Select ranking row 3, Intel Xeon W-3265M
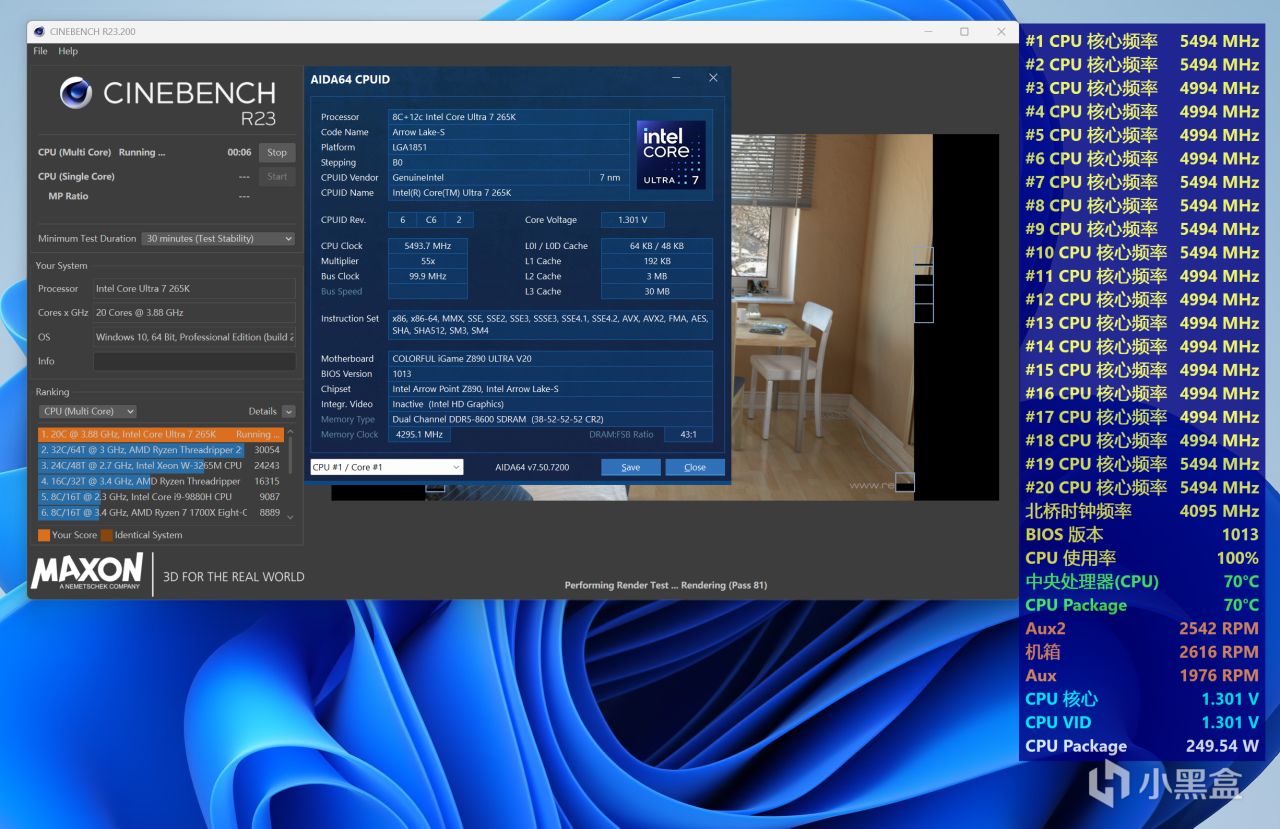1280x829 pixels. coord(161,466)
